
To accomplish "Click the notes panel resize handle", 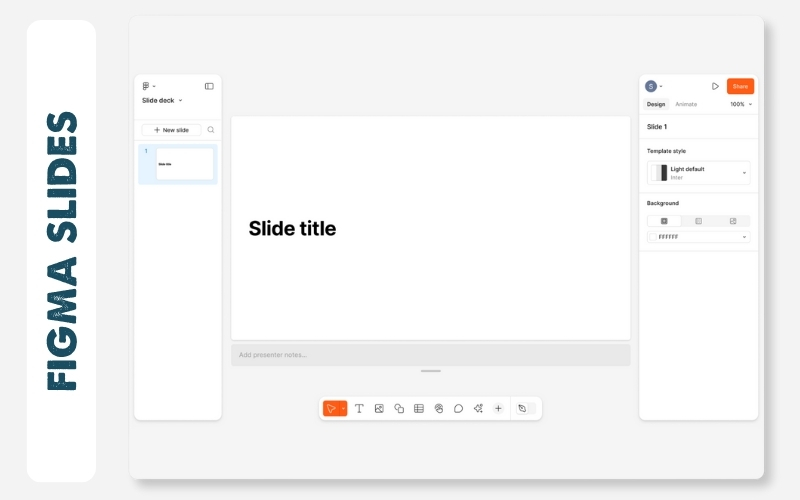I will pos(431,371).
